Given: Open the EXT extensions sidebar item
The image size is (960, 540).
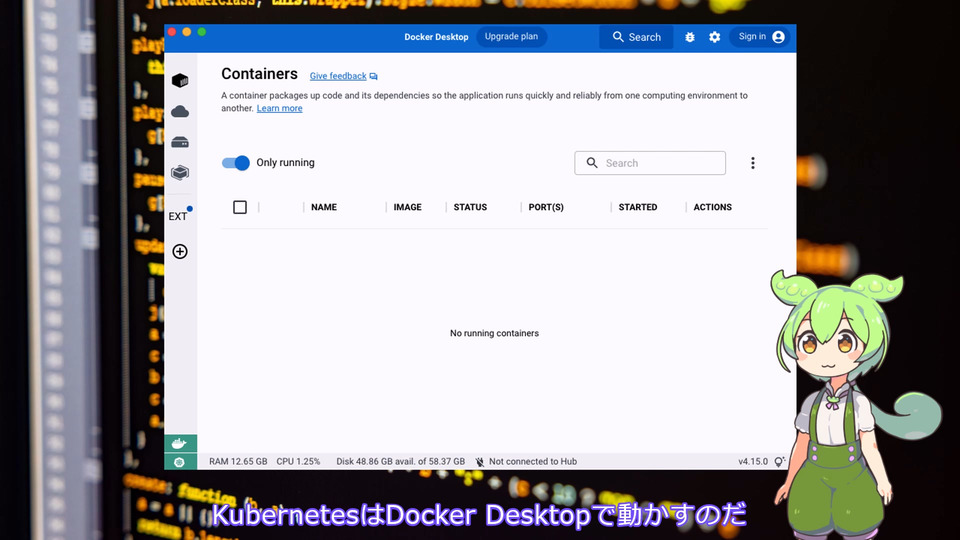Looking at the screenshot, I should (178, 216).
